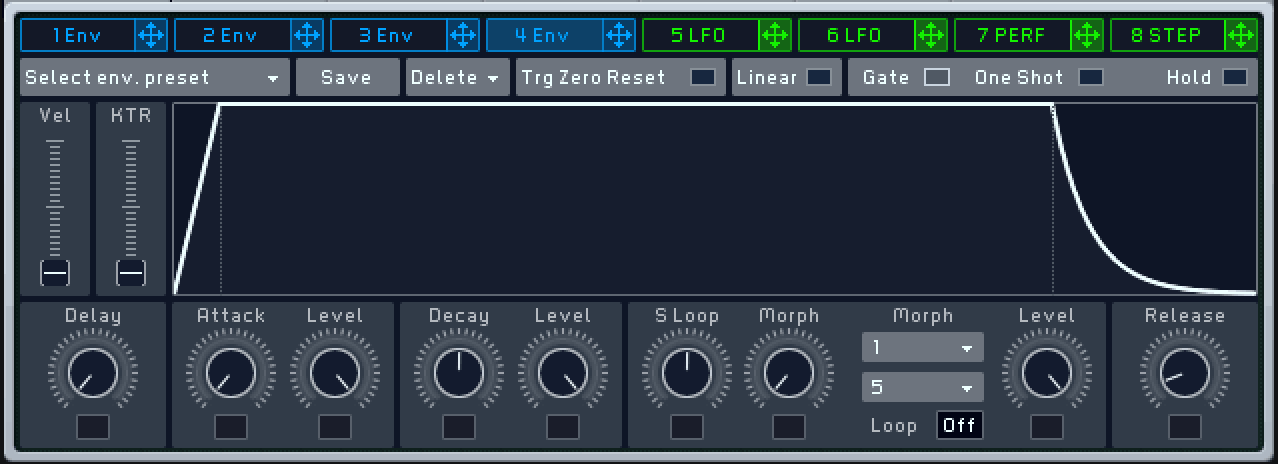Select the 4 Env tab

coord(545,36)
